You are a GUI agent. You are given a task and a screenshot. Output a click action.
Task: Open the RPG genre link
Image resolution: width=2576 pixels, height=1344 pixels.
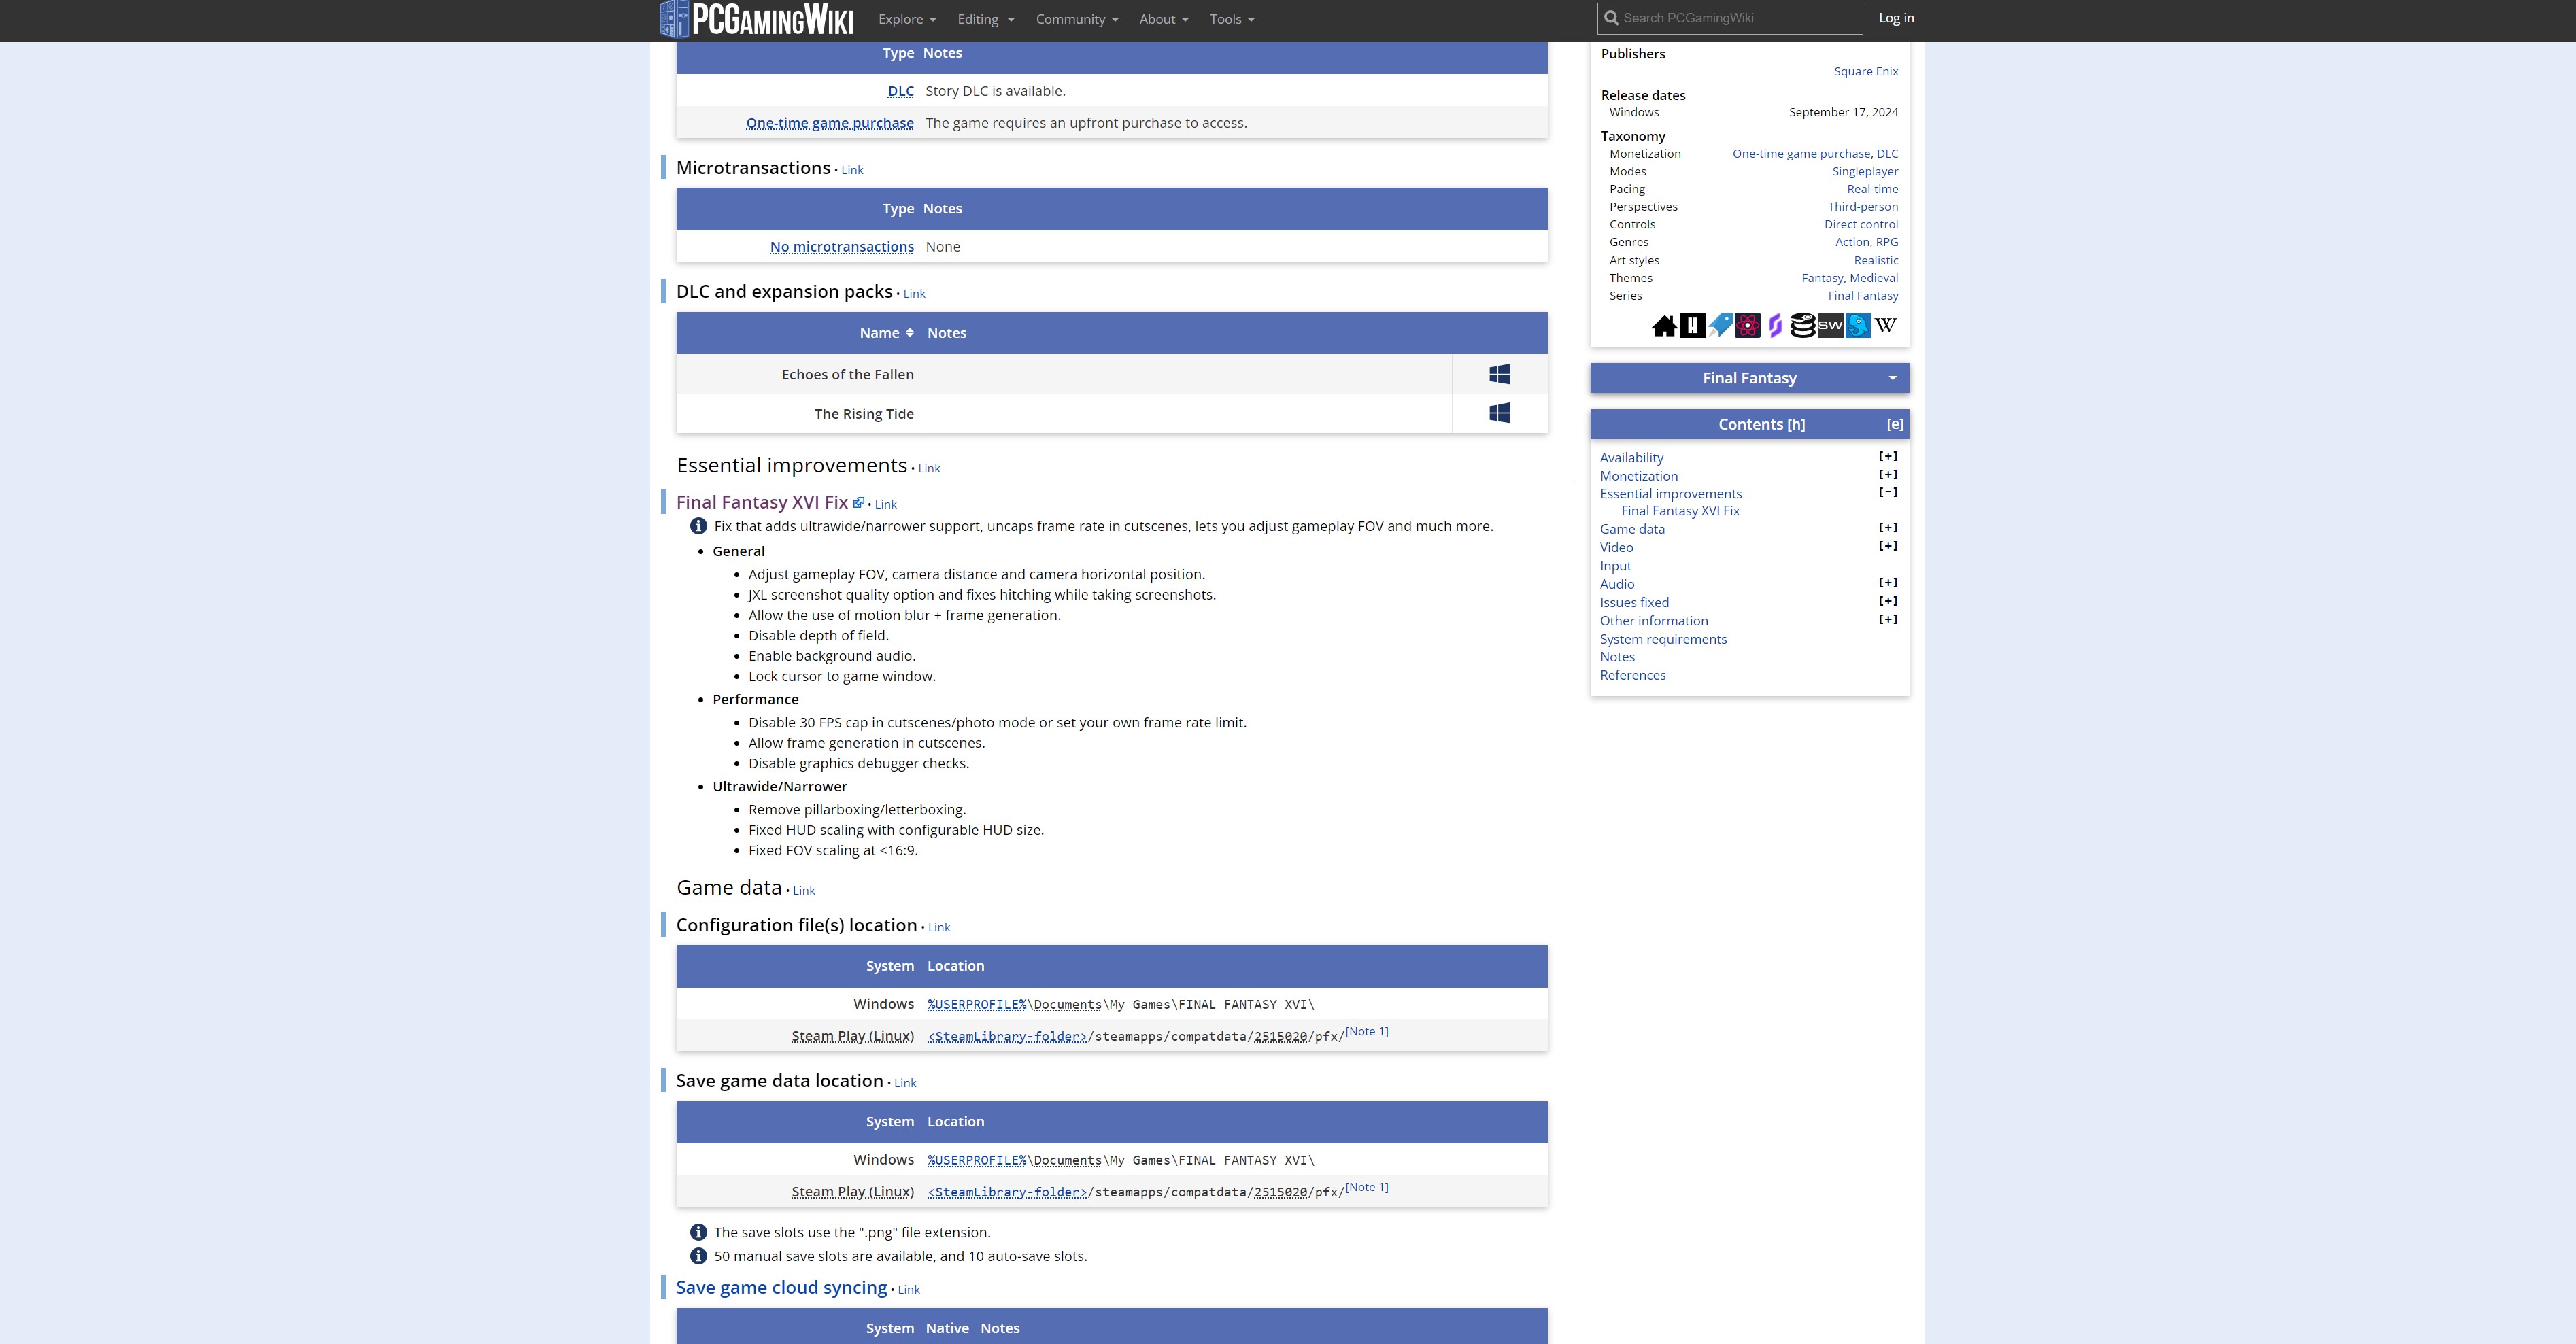pos(1886,242)
